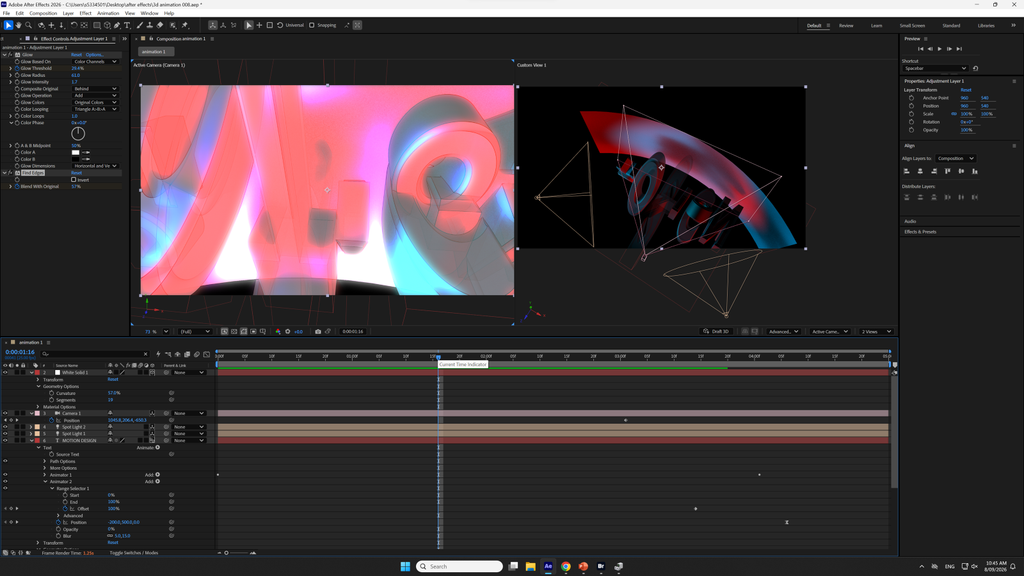This screenshot has height=576, width=1024.
Task: Open the Composition menu
Action: [x=43, y=13]
